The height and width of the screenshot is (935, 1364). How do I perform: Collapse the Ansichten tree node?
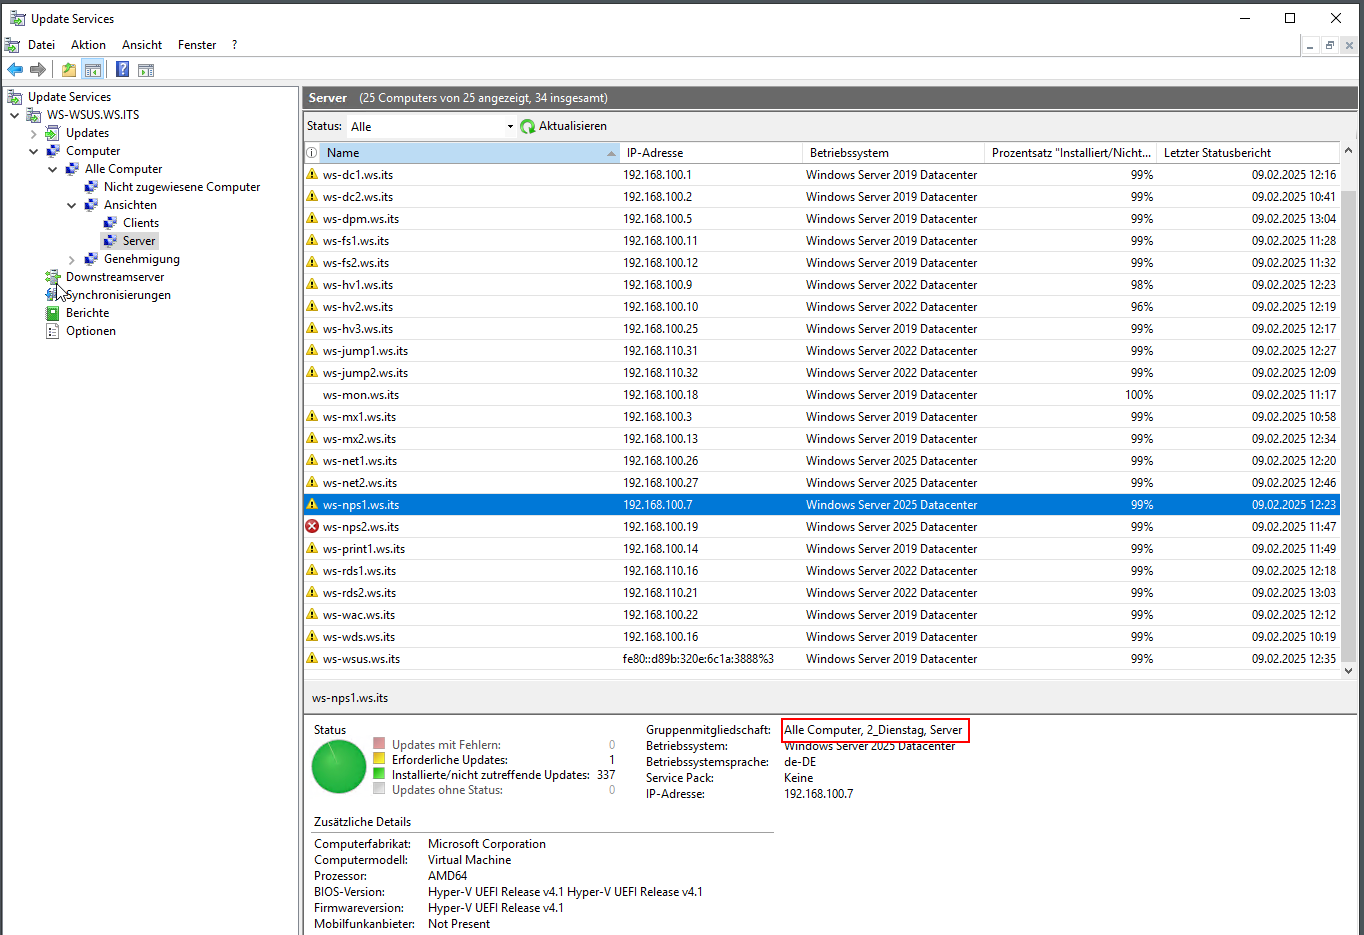[71, 205]
